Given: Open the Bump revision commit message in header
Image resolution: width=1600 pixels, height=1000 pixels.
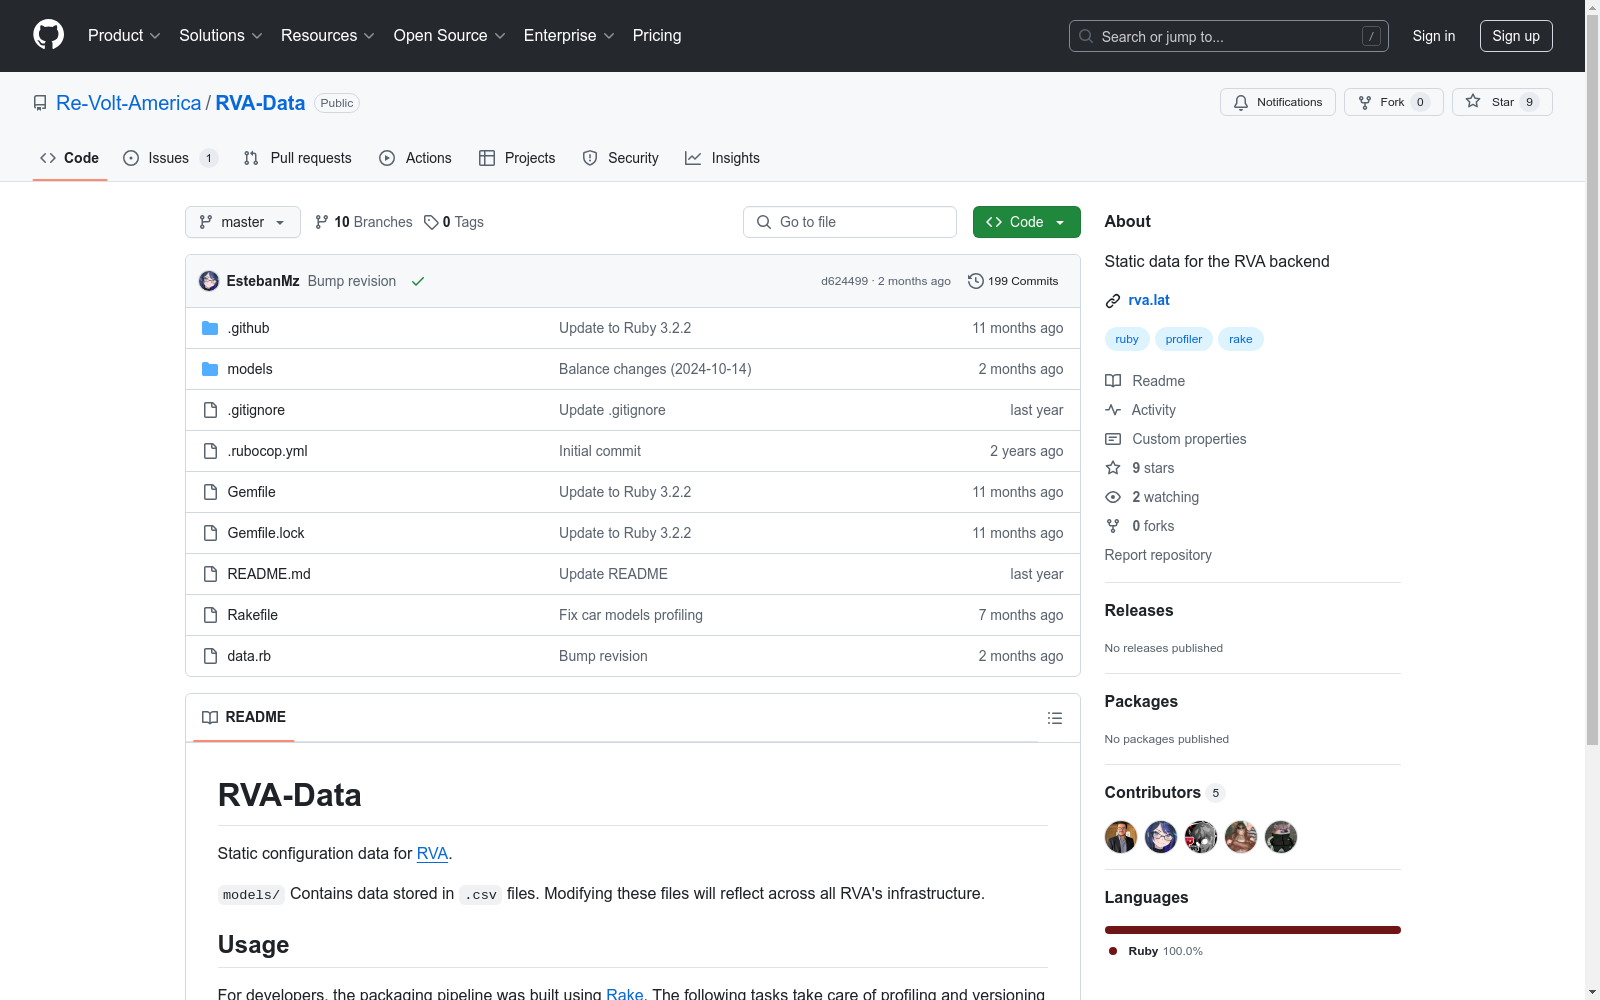Looking at the screenshot, I should [352, 281].
